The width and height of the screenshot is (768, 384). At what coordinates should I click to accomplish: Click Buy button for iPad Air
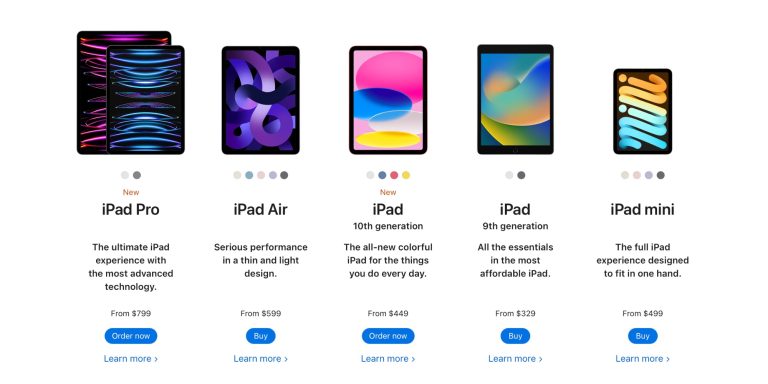pyautogui.click(x=261, y=336)
